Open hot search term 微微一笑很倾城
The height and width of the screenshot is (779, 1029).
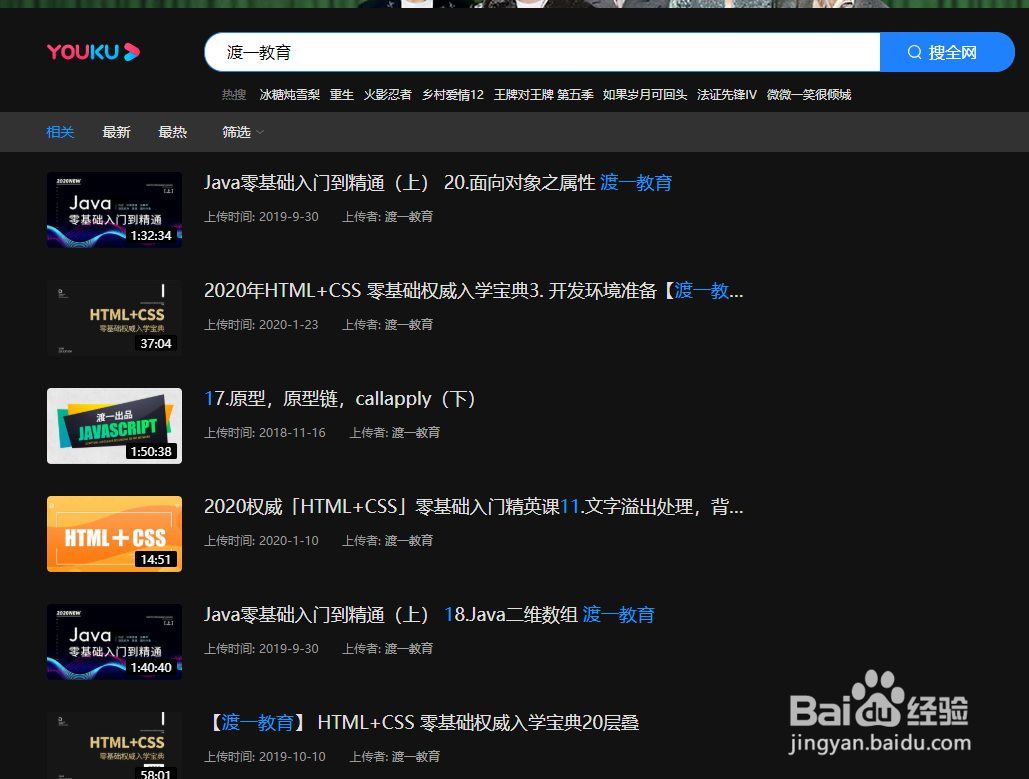[809, 95]
